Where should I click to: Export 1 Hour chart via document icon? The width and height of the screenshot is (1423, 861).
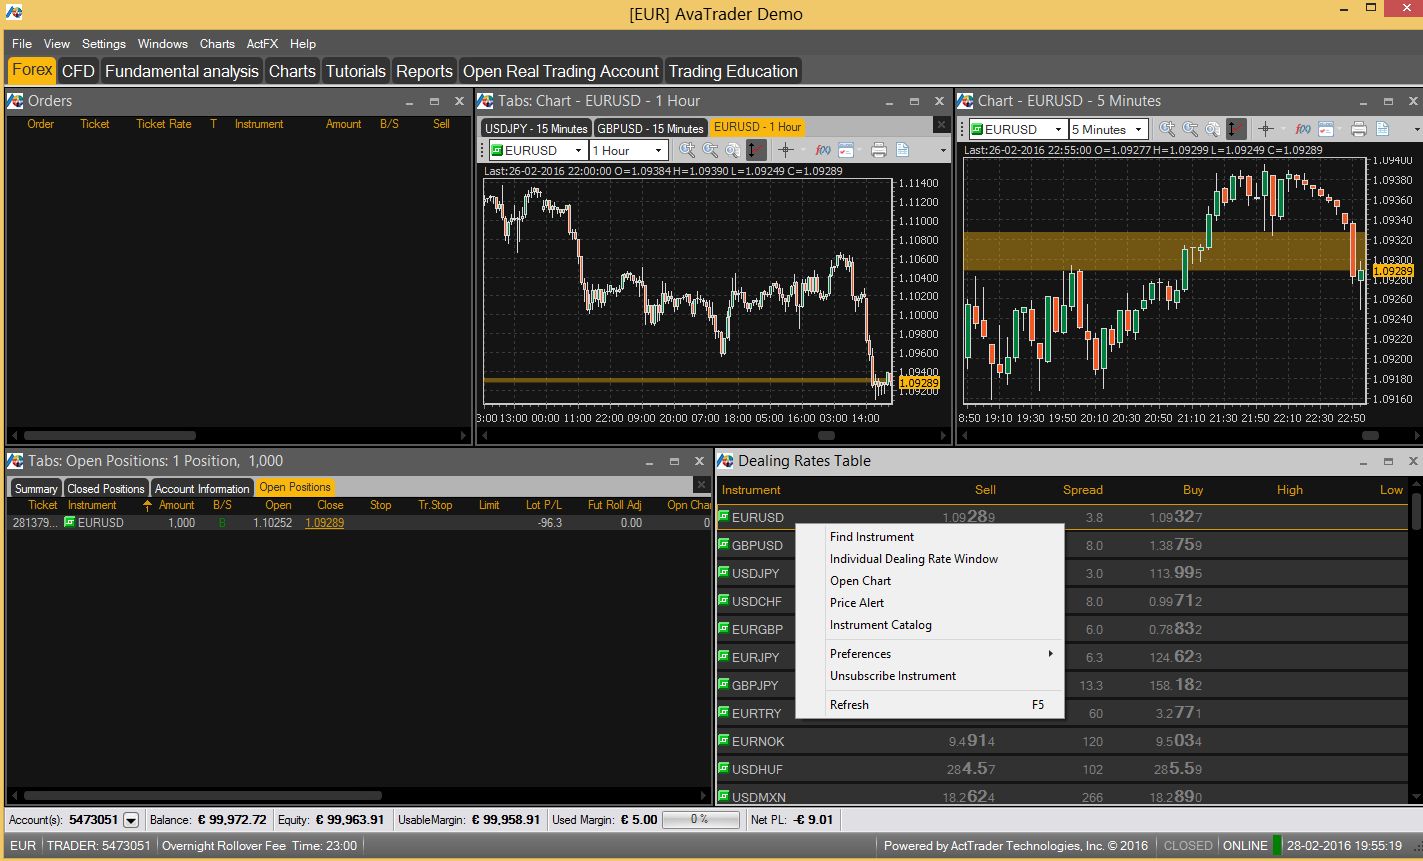coord(902,150)
